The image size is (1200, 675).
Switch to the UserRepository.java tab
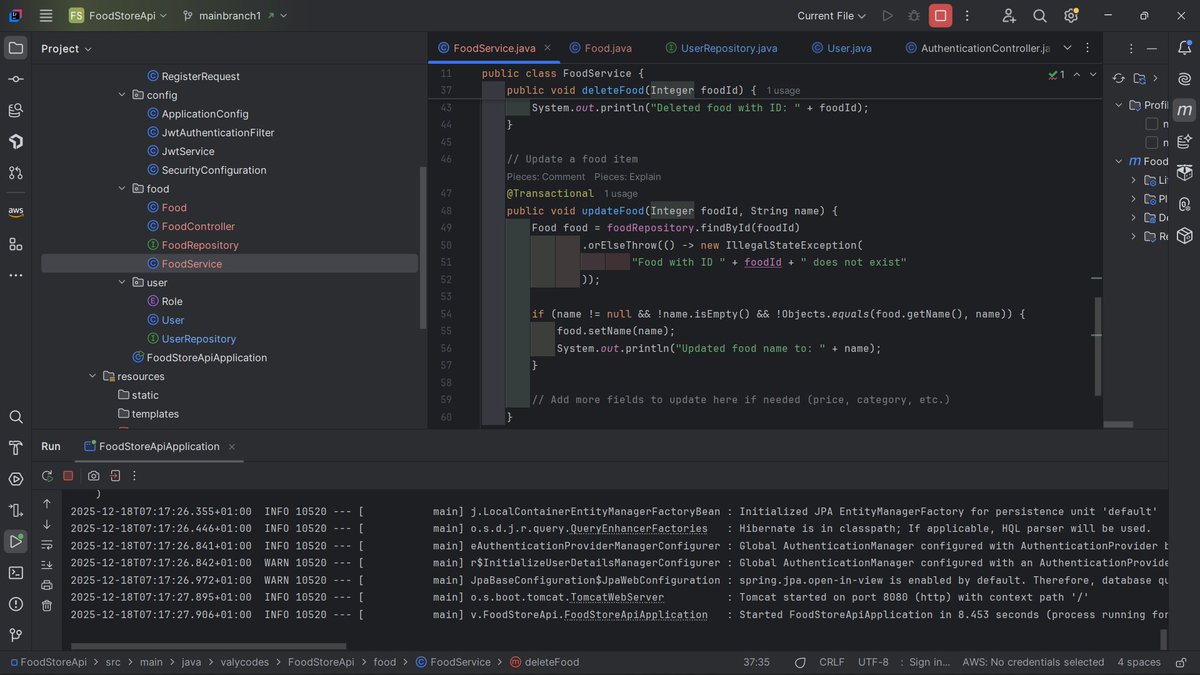(720, 48)
